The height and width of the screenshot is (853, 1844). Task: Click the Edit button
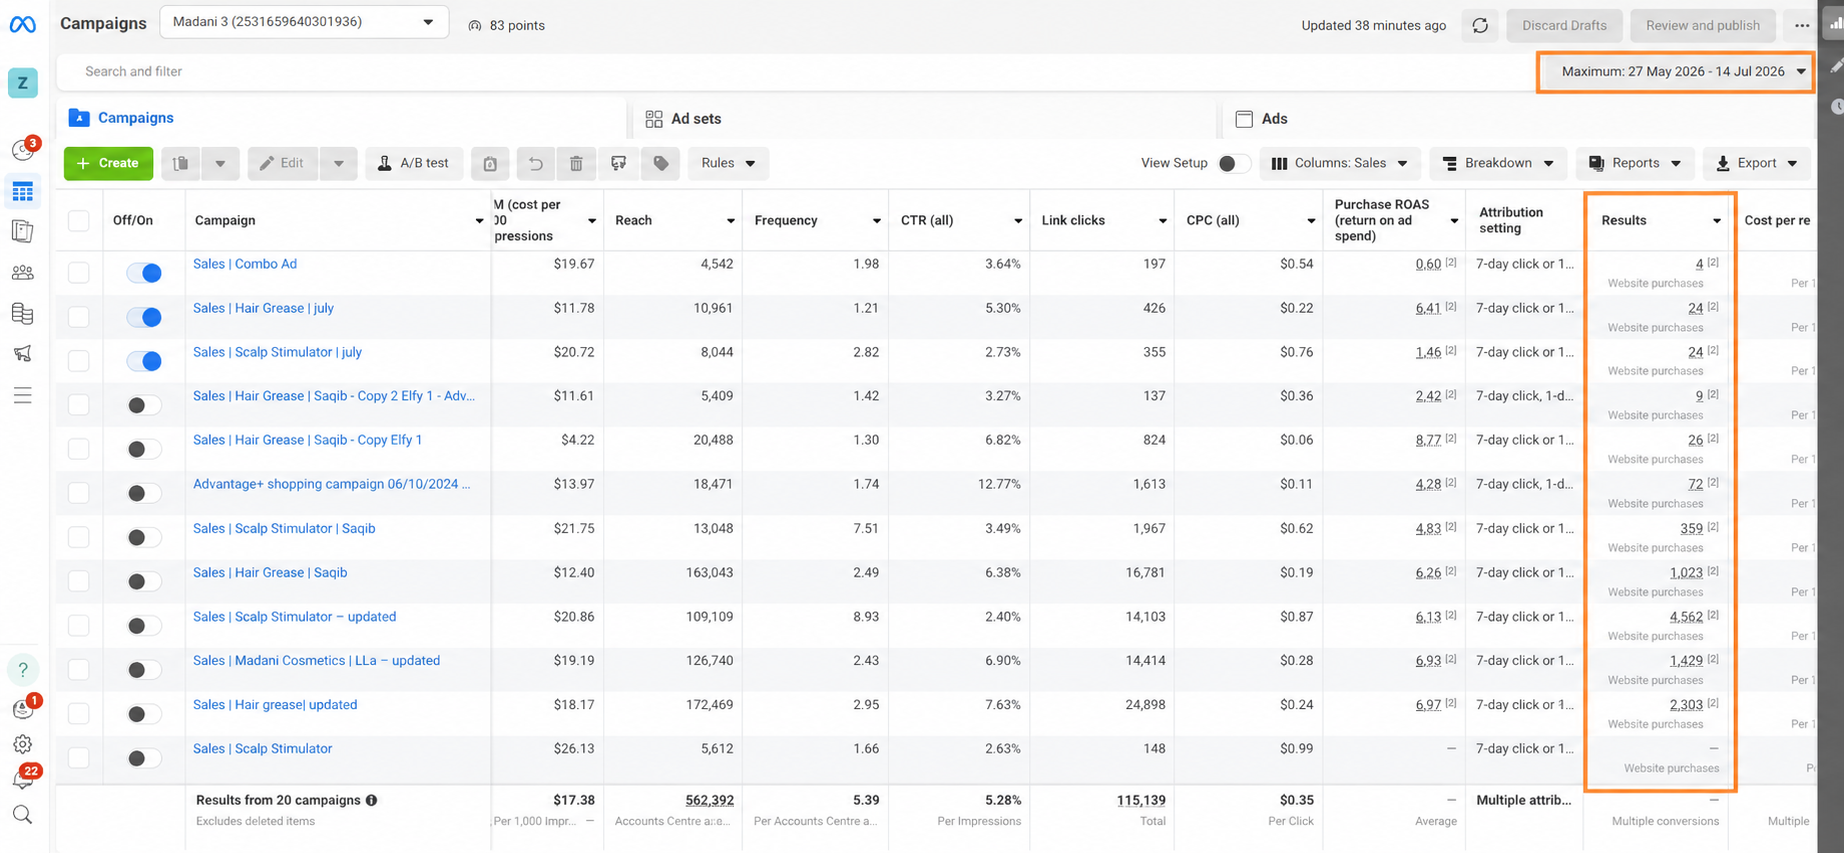click(282, 163)
